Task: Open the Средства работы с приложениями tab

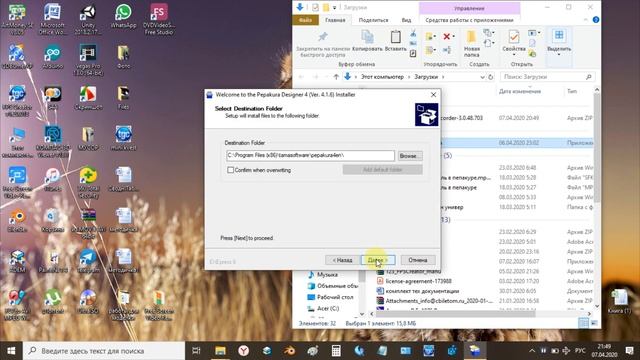Action: coord(469,20)
